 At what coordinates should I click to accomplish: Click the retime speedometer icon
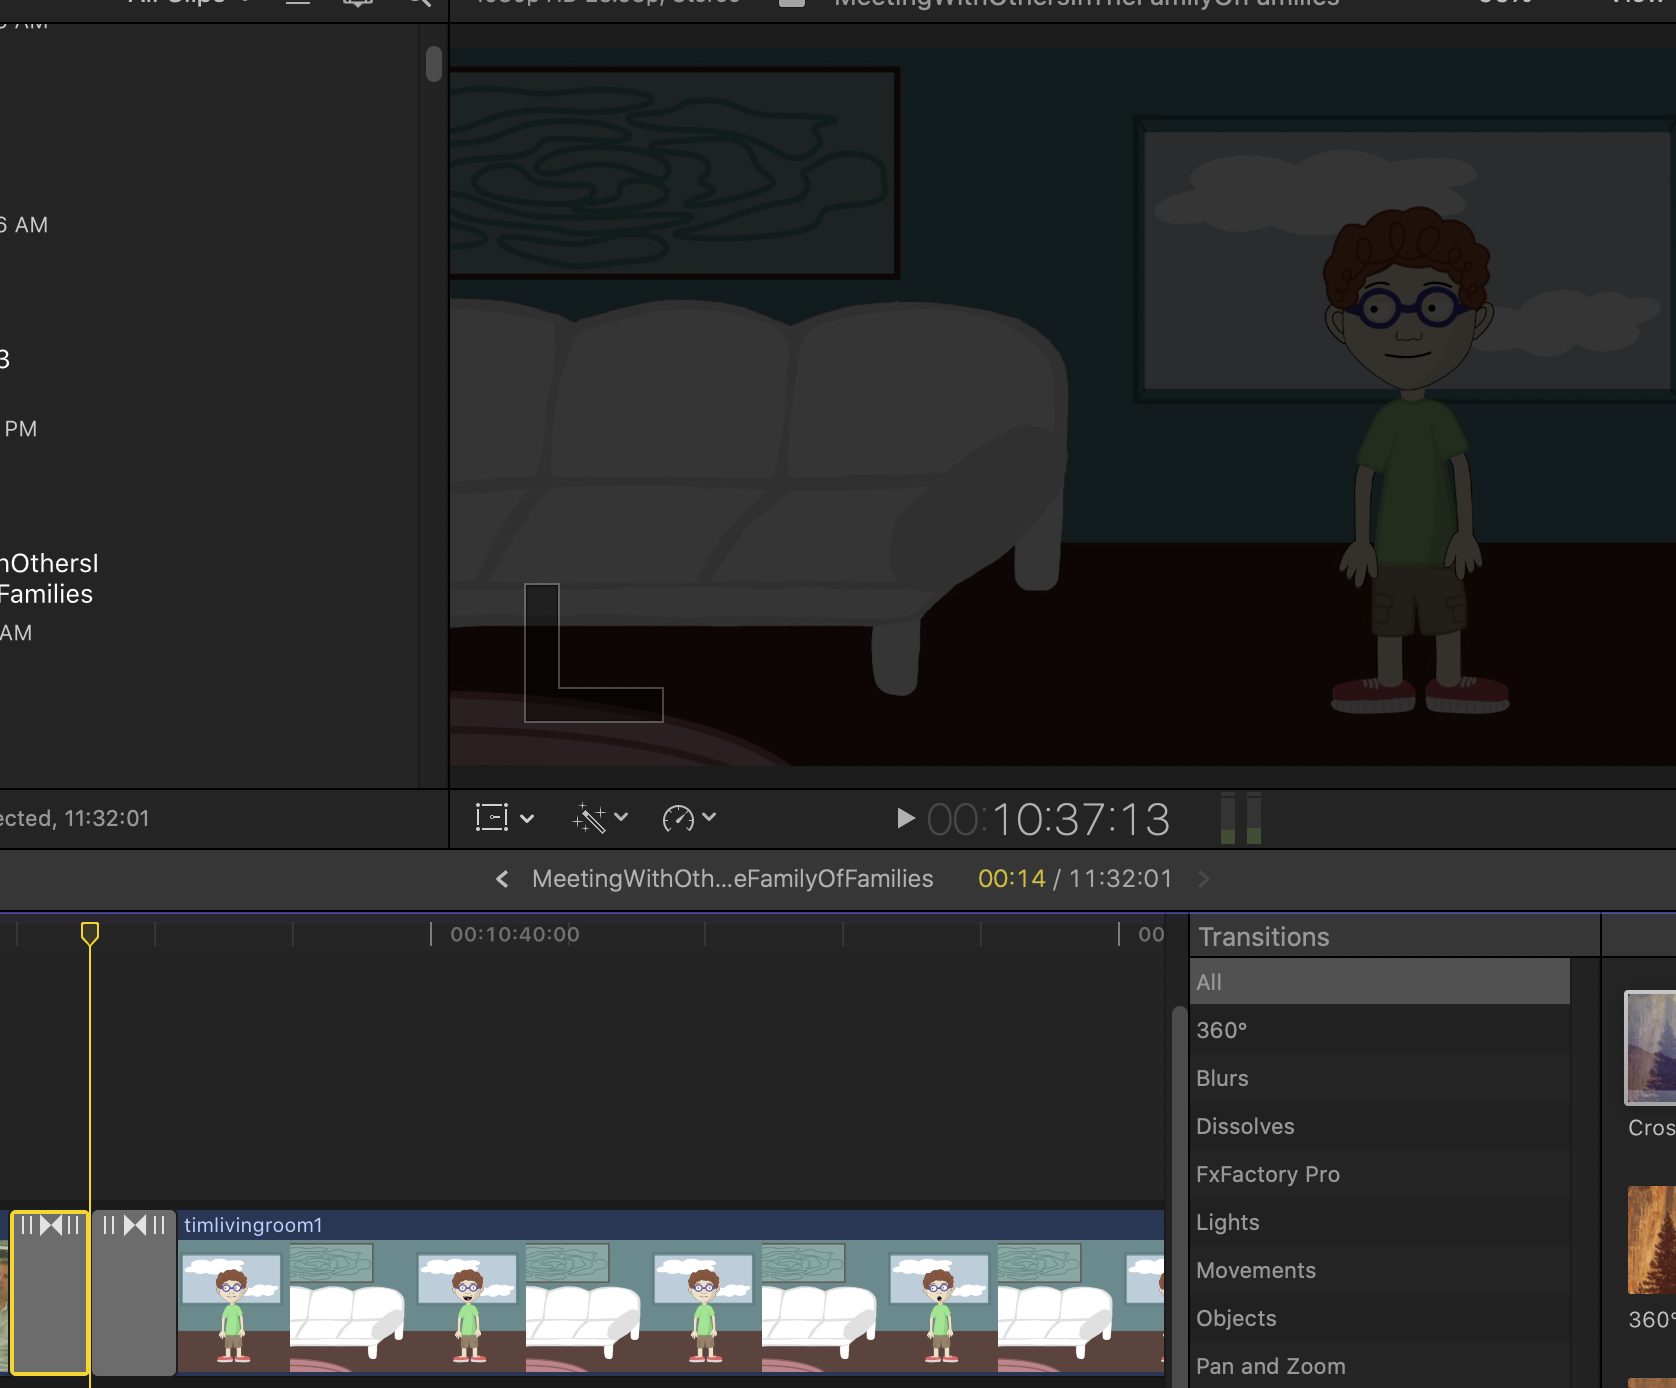point(678,818)
